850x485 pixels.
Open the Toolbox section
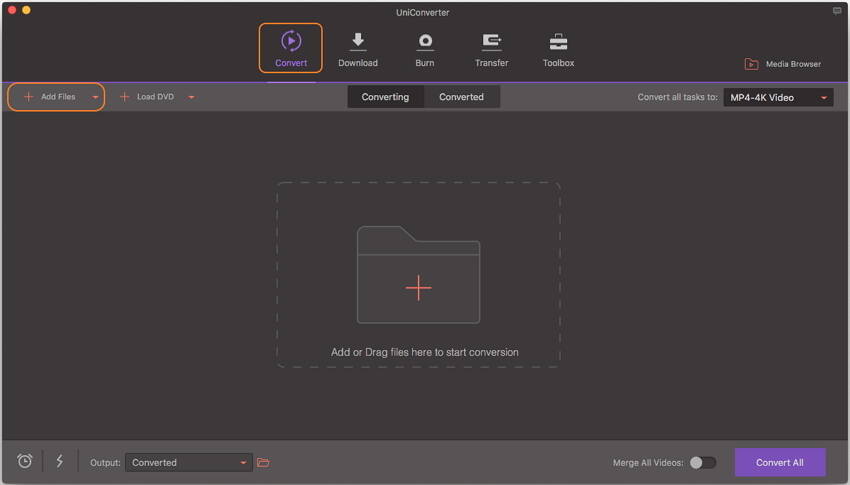click(x=558, y=50)
